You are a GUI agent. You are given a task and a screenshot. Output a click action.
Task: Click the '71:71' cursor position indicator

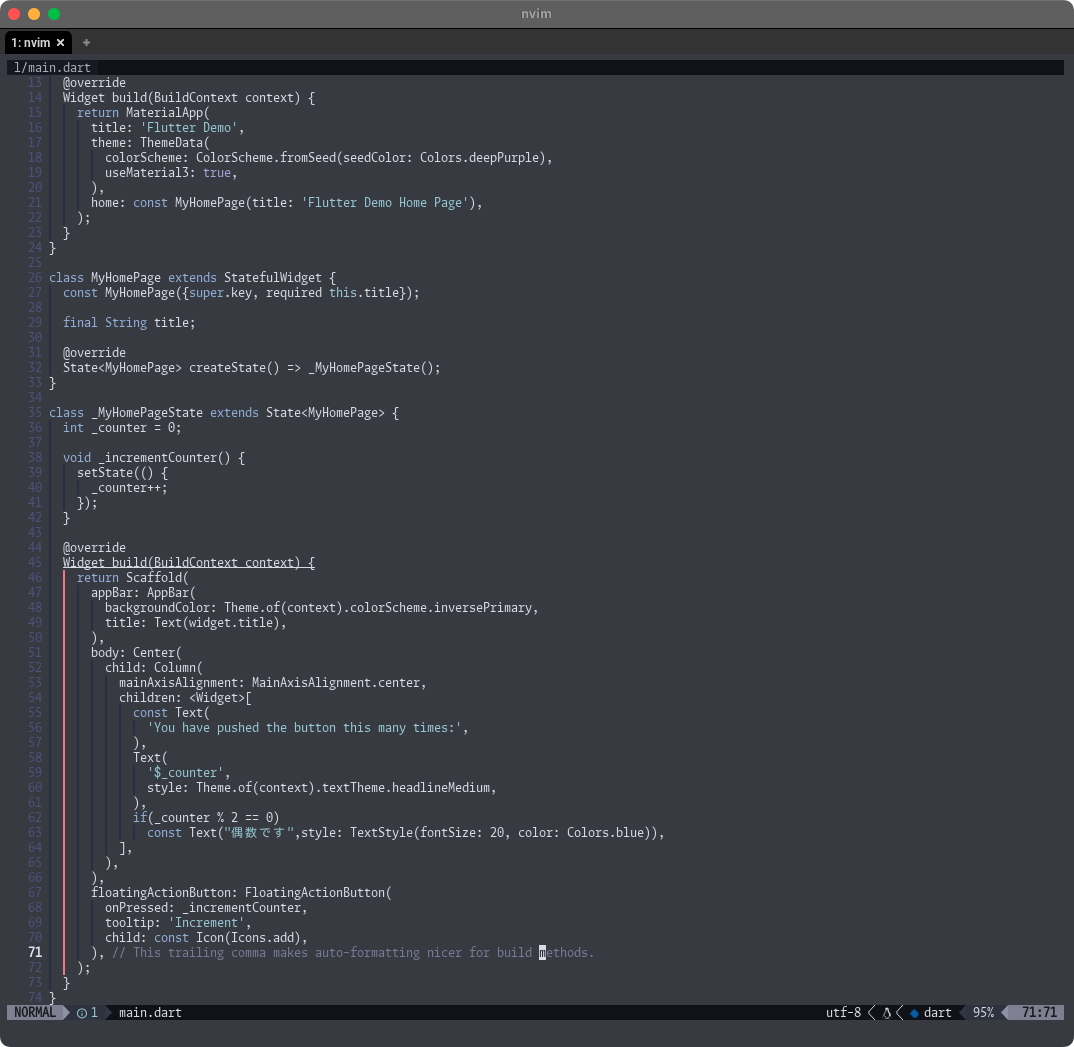point(1039,1012)
